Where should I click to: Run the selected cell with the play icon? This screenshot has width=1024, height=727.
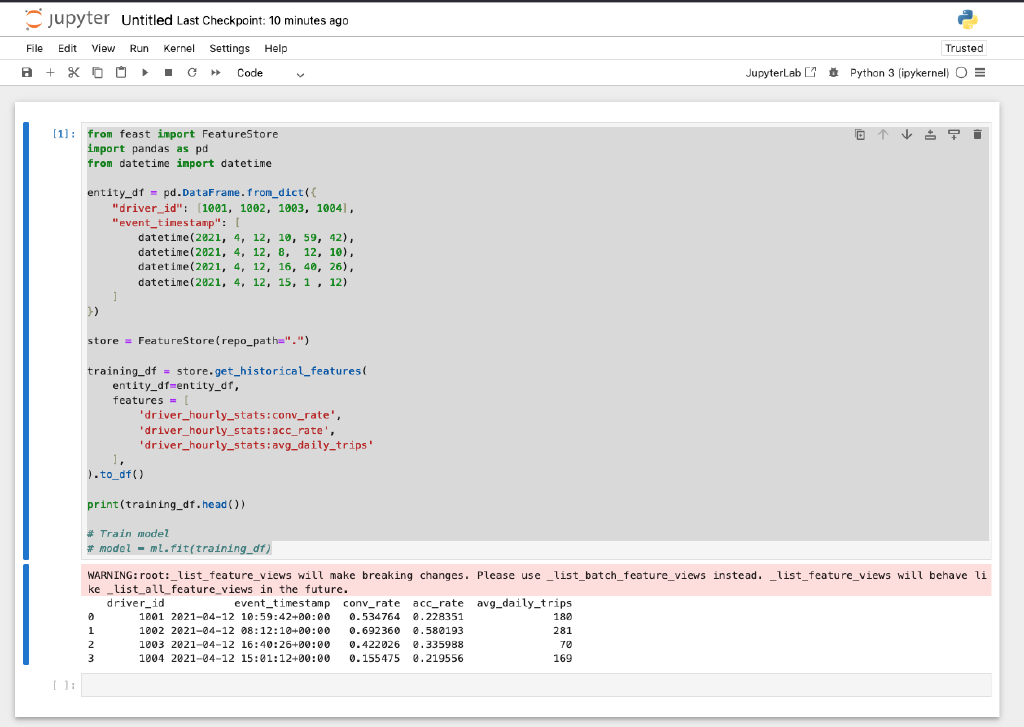coord(145,73)
